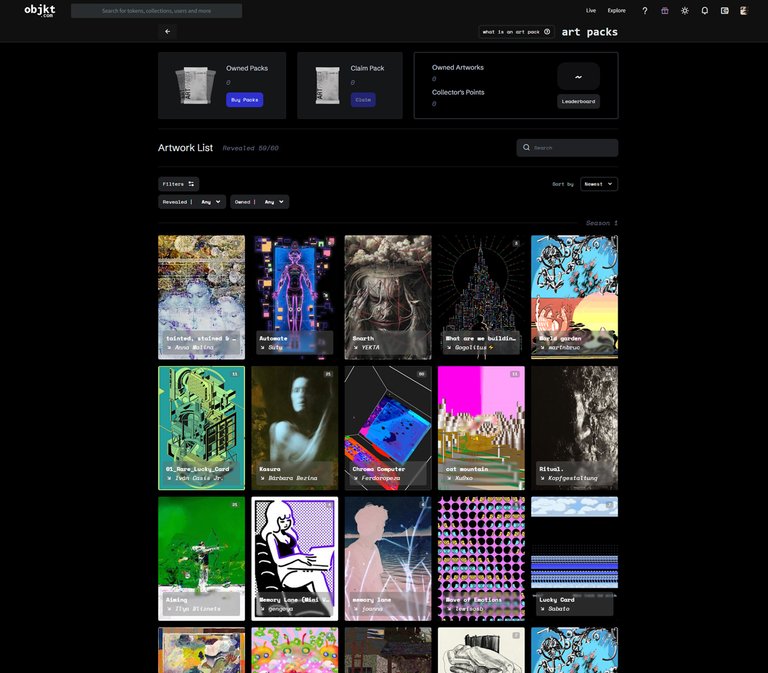Open the 'tainted, stained' artwork card
The width and height of the screenshot is (768, 673).
pos(201,297)
